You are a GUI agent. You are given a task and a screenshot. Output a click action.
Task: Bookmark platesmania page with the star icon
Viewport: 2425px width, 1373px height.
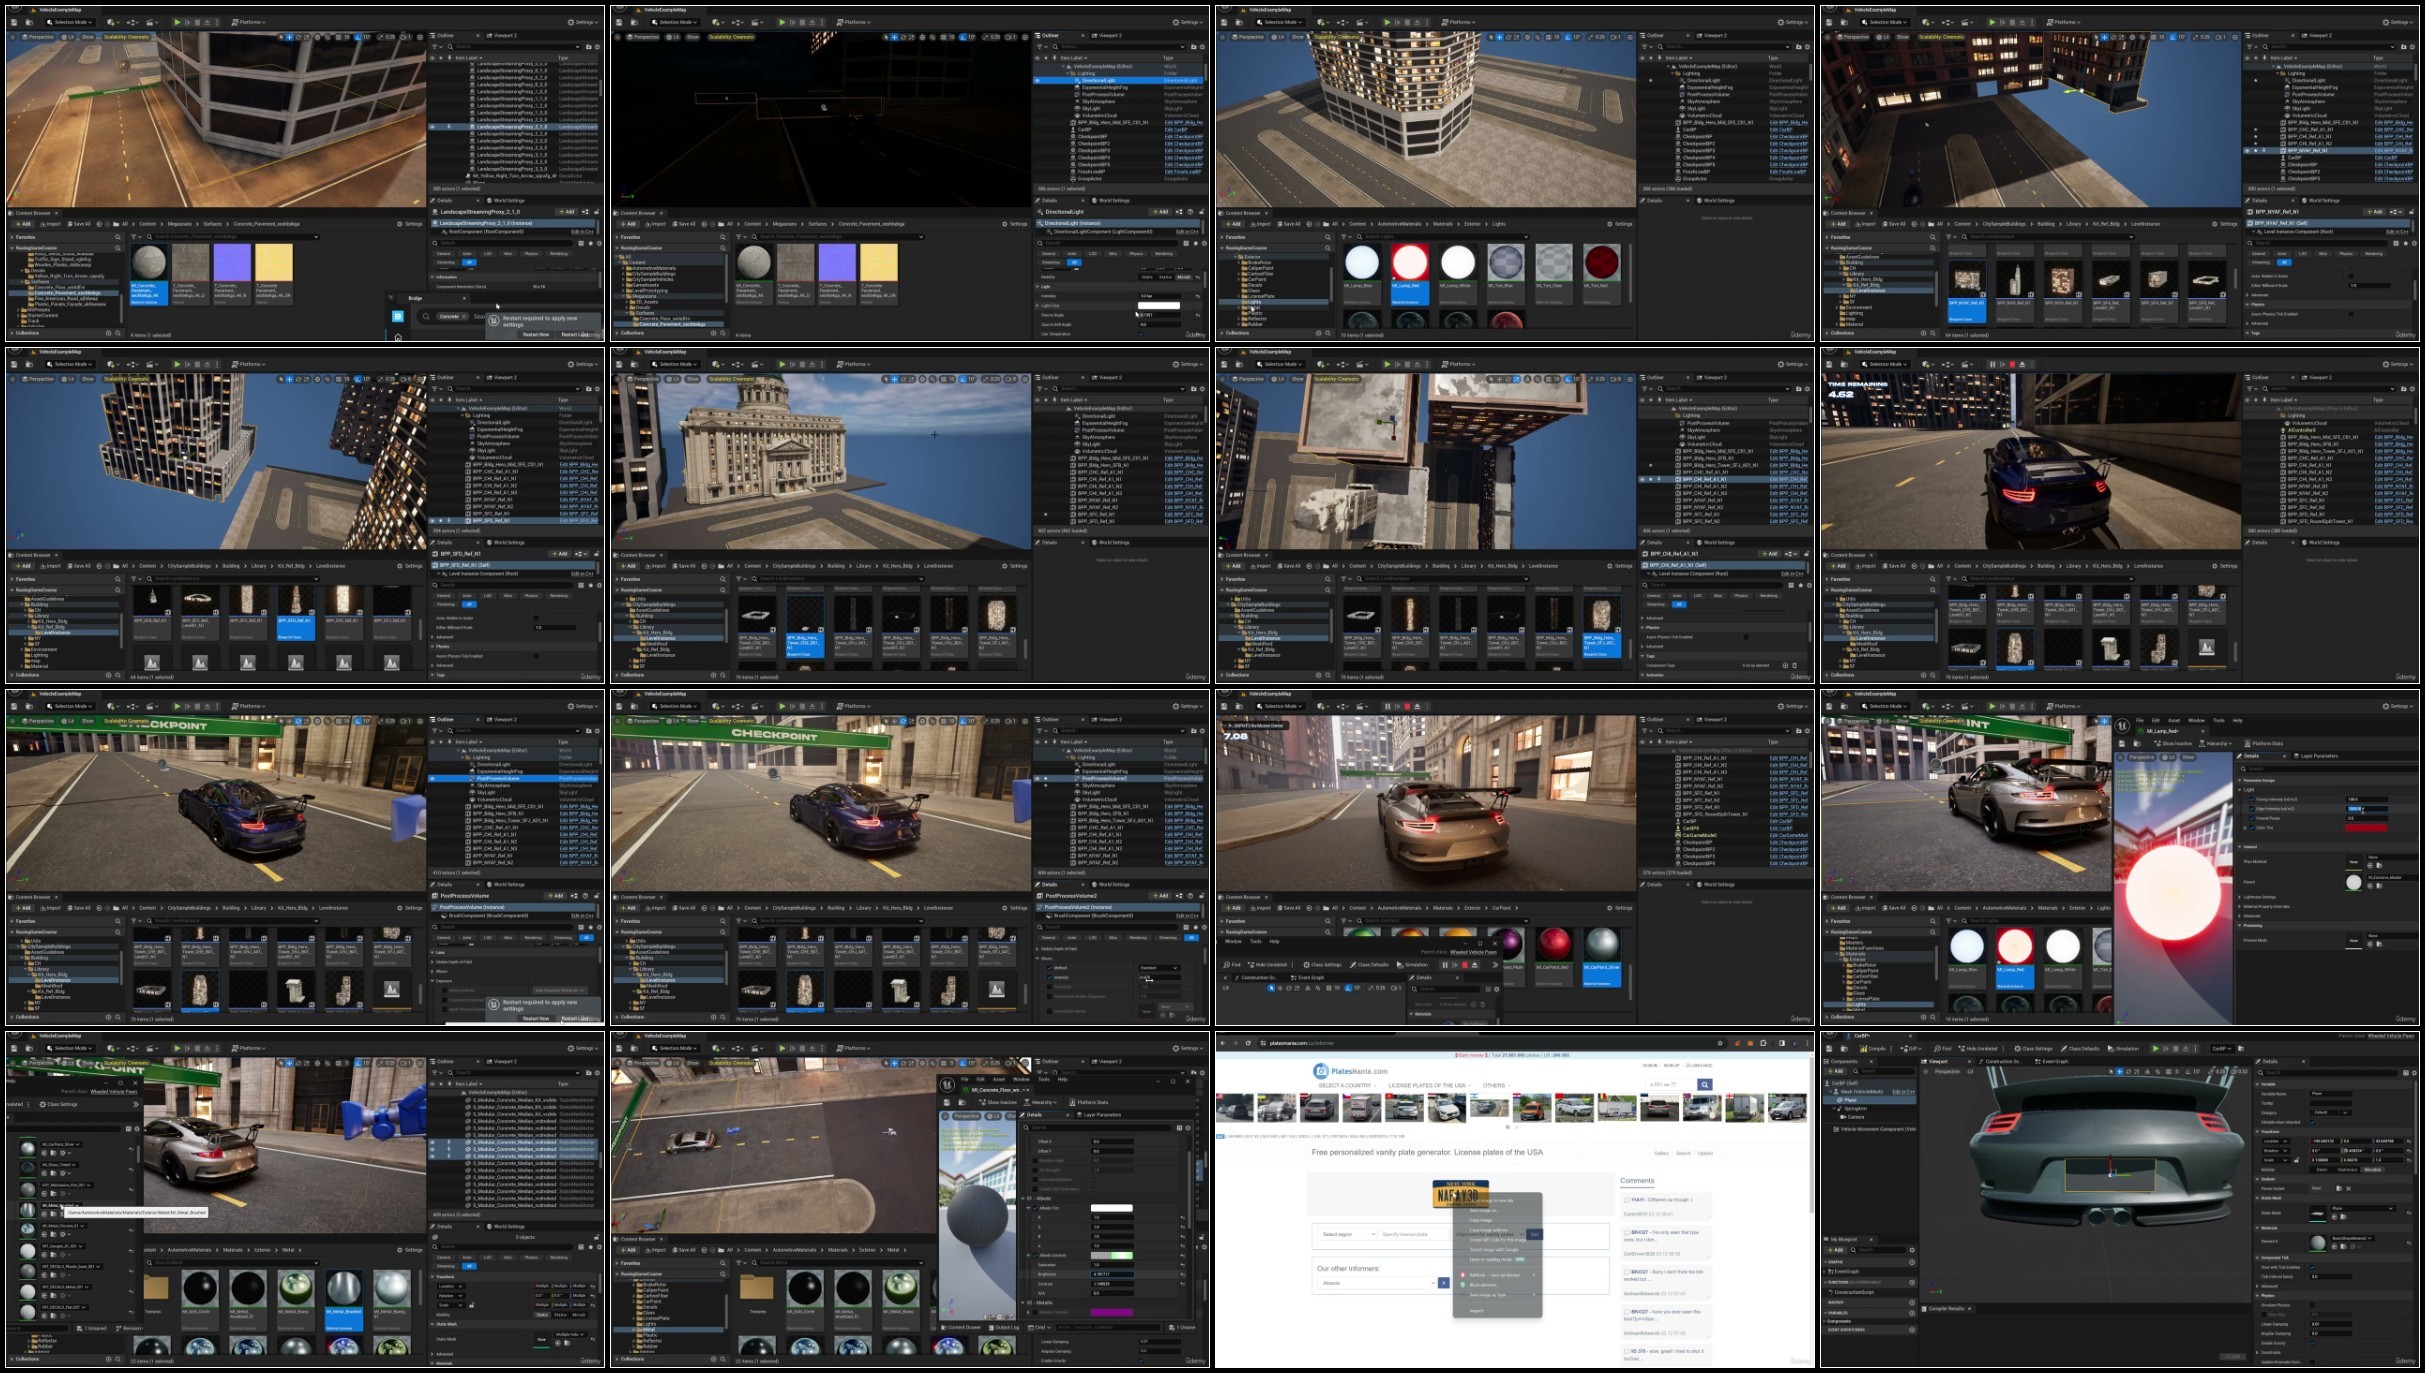point(1720,1043)
